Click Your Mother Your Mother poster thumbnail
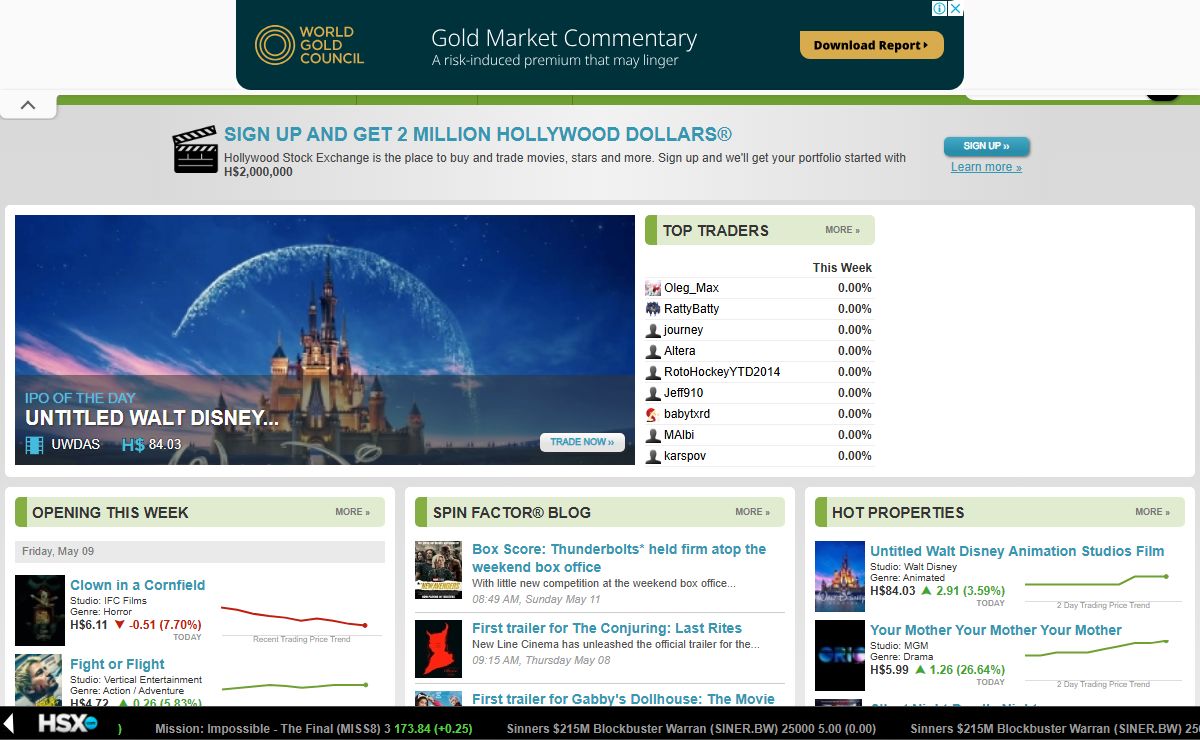 tap(840, 655)
